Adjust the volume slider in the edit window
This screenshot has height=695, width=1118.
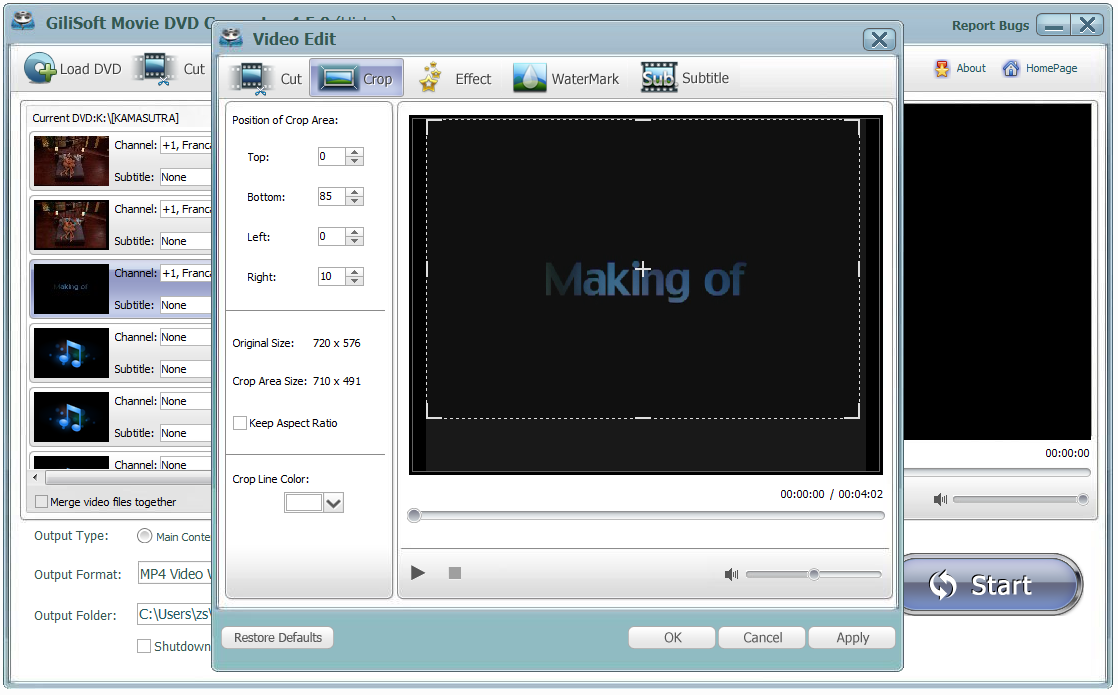click(x=815, y=573)
